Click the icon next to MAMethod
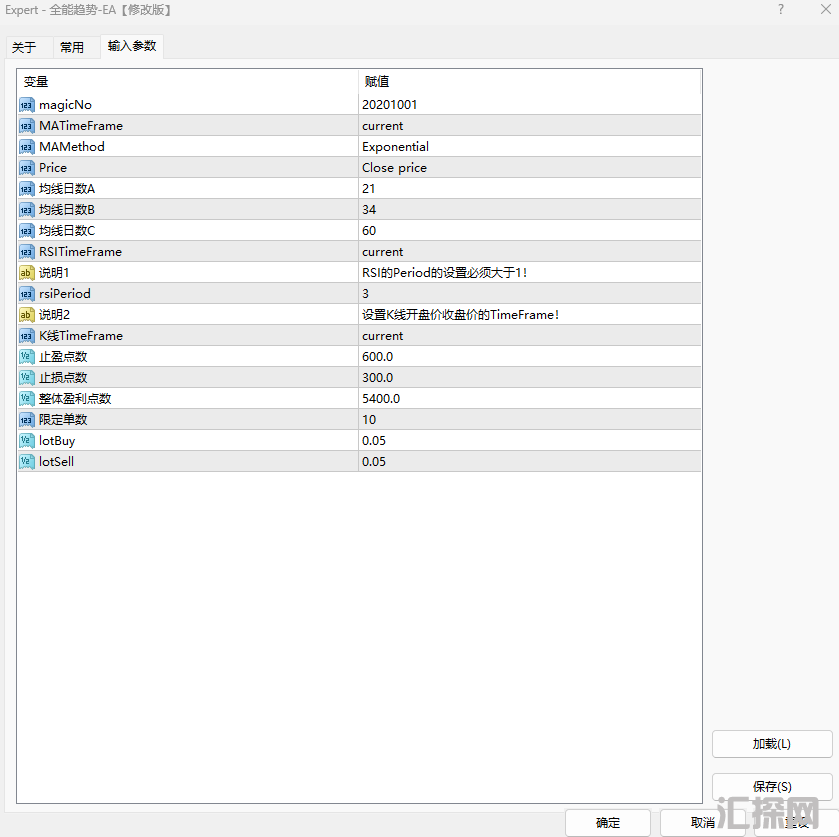The width and height of the screenshot is (839, 837). click(27, 147)
